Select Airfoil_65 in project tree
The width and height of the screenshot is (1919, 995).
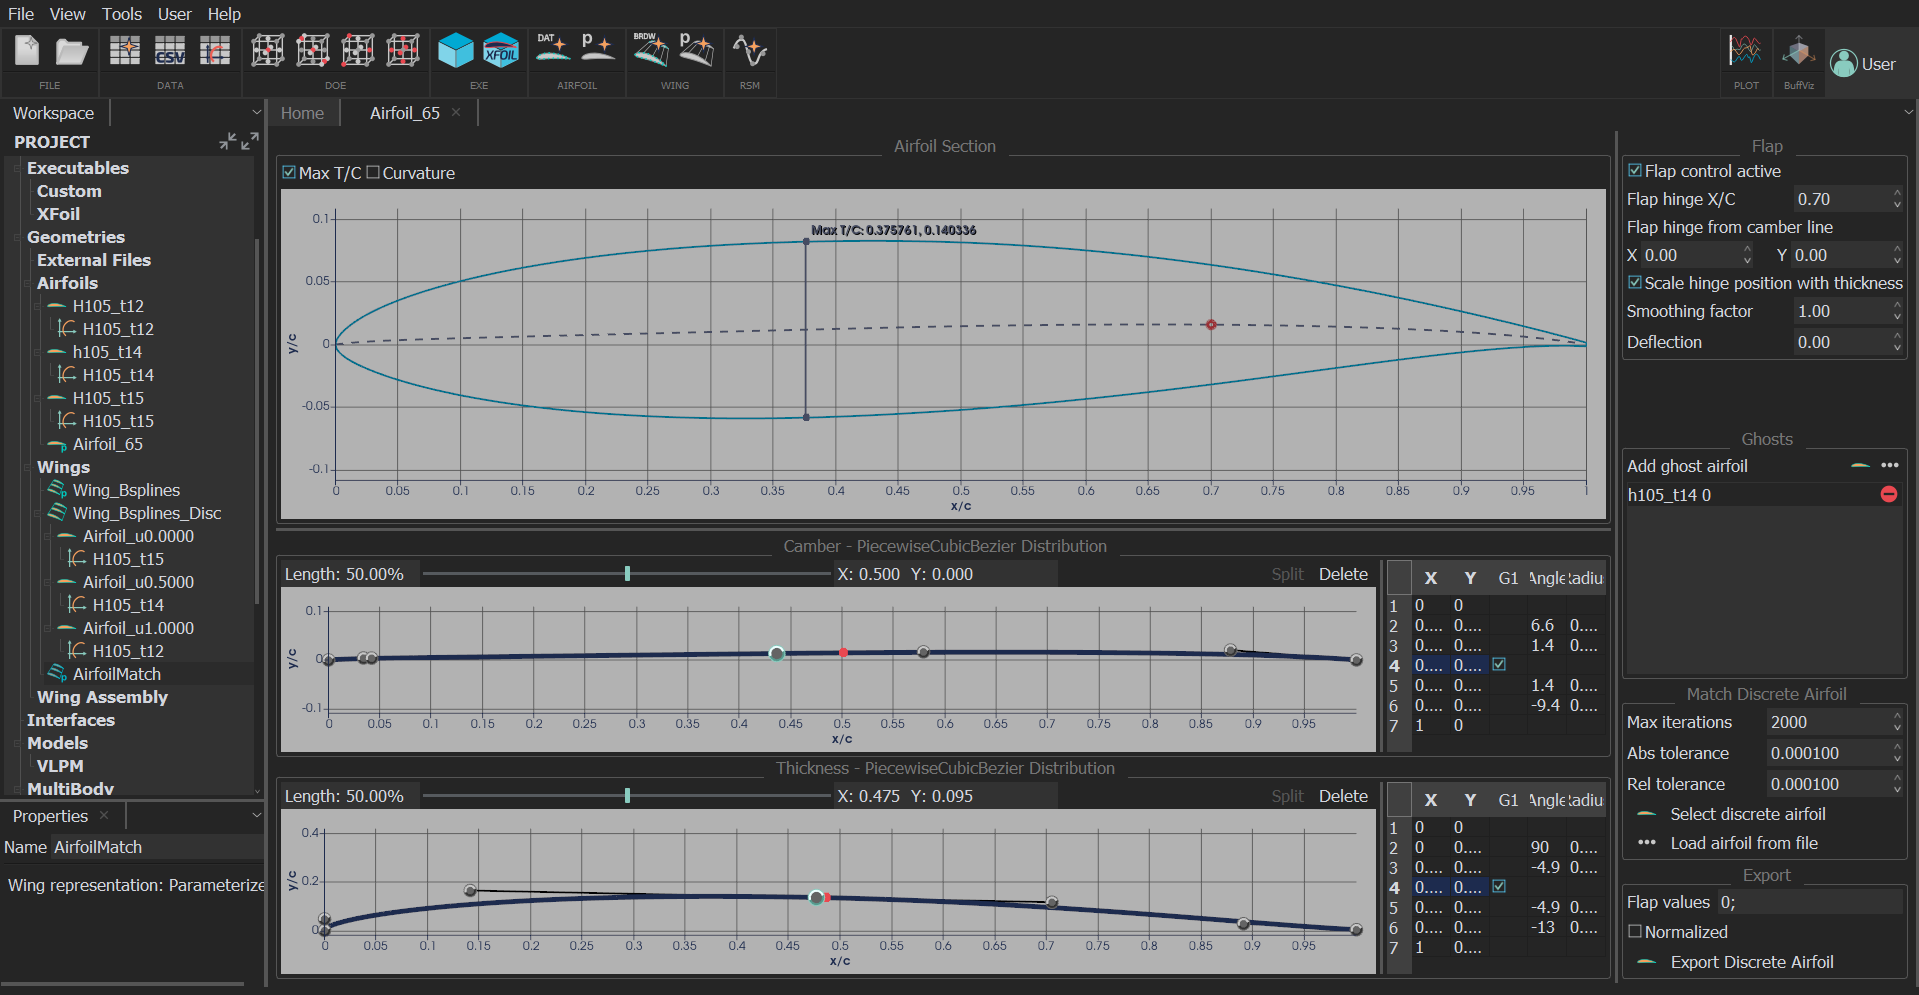point(108,444)
